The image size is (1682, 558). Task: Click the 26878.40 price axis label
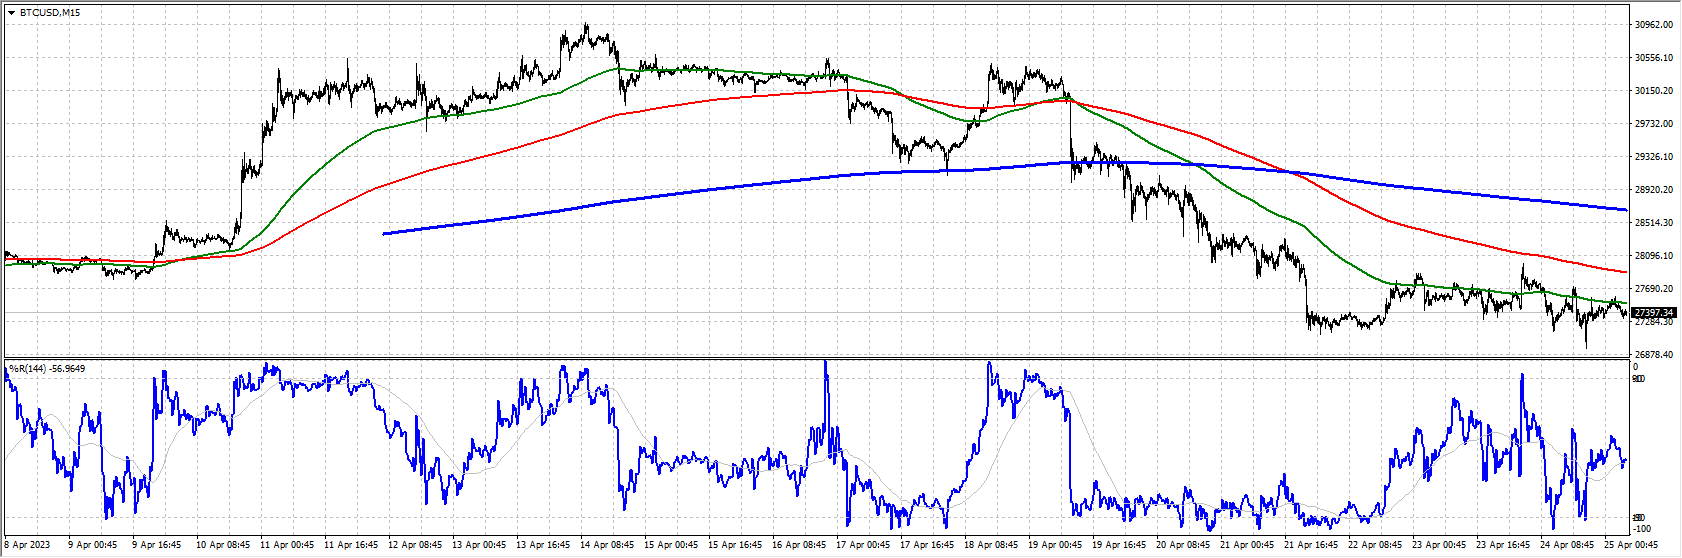pyautogui.click(x=1653, y=355)
